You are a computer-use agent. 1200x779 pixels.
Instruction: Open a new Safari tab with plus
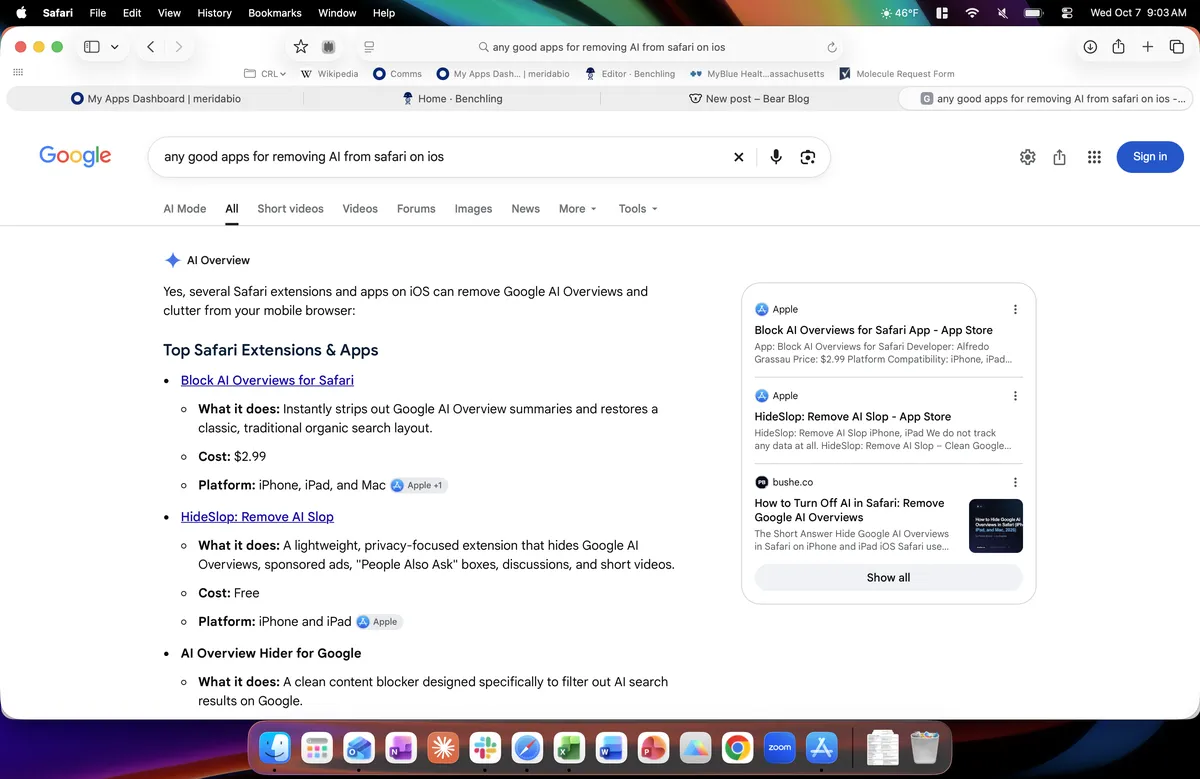click(1148, 47)
